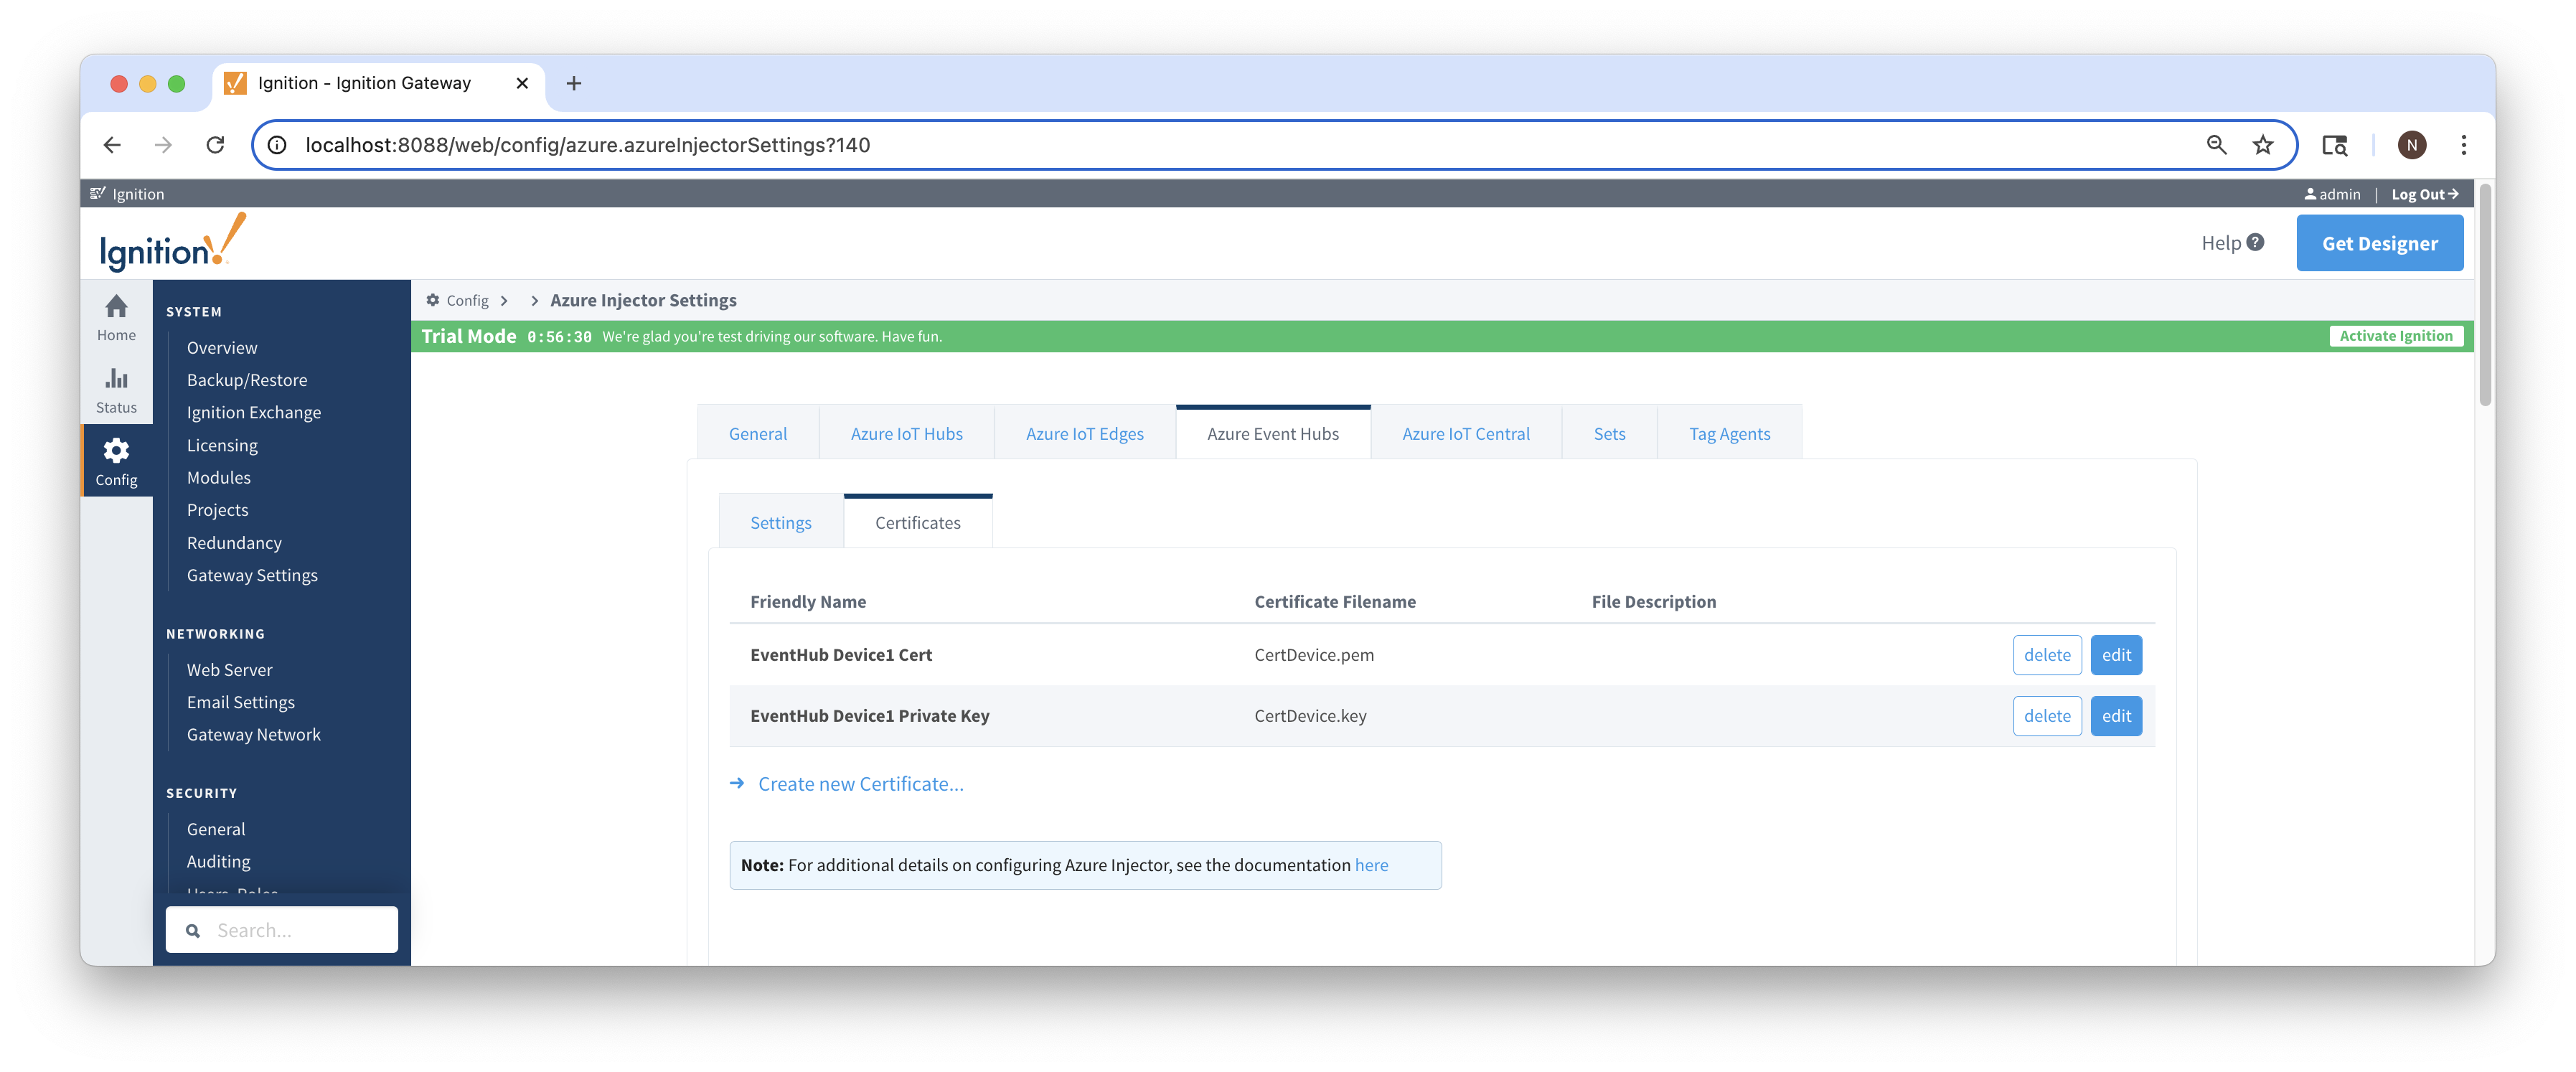Bookmark this page with the star

tap(2262, 145)
